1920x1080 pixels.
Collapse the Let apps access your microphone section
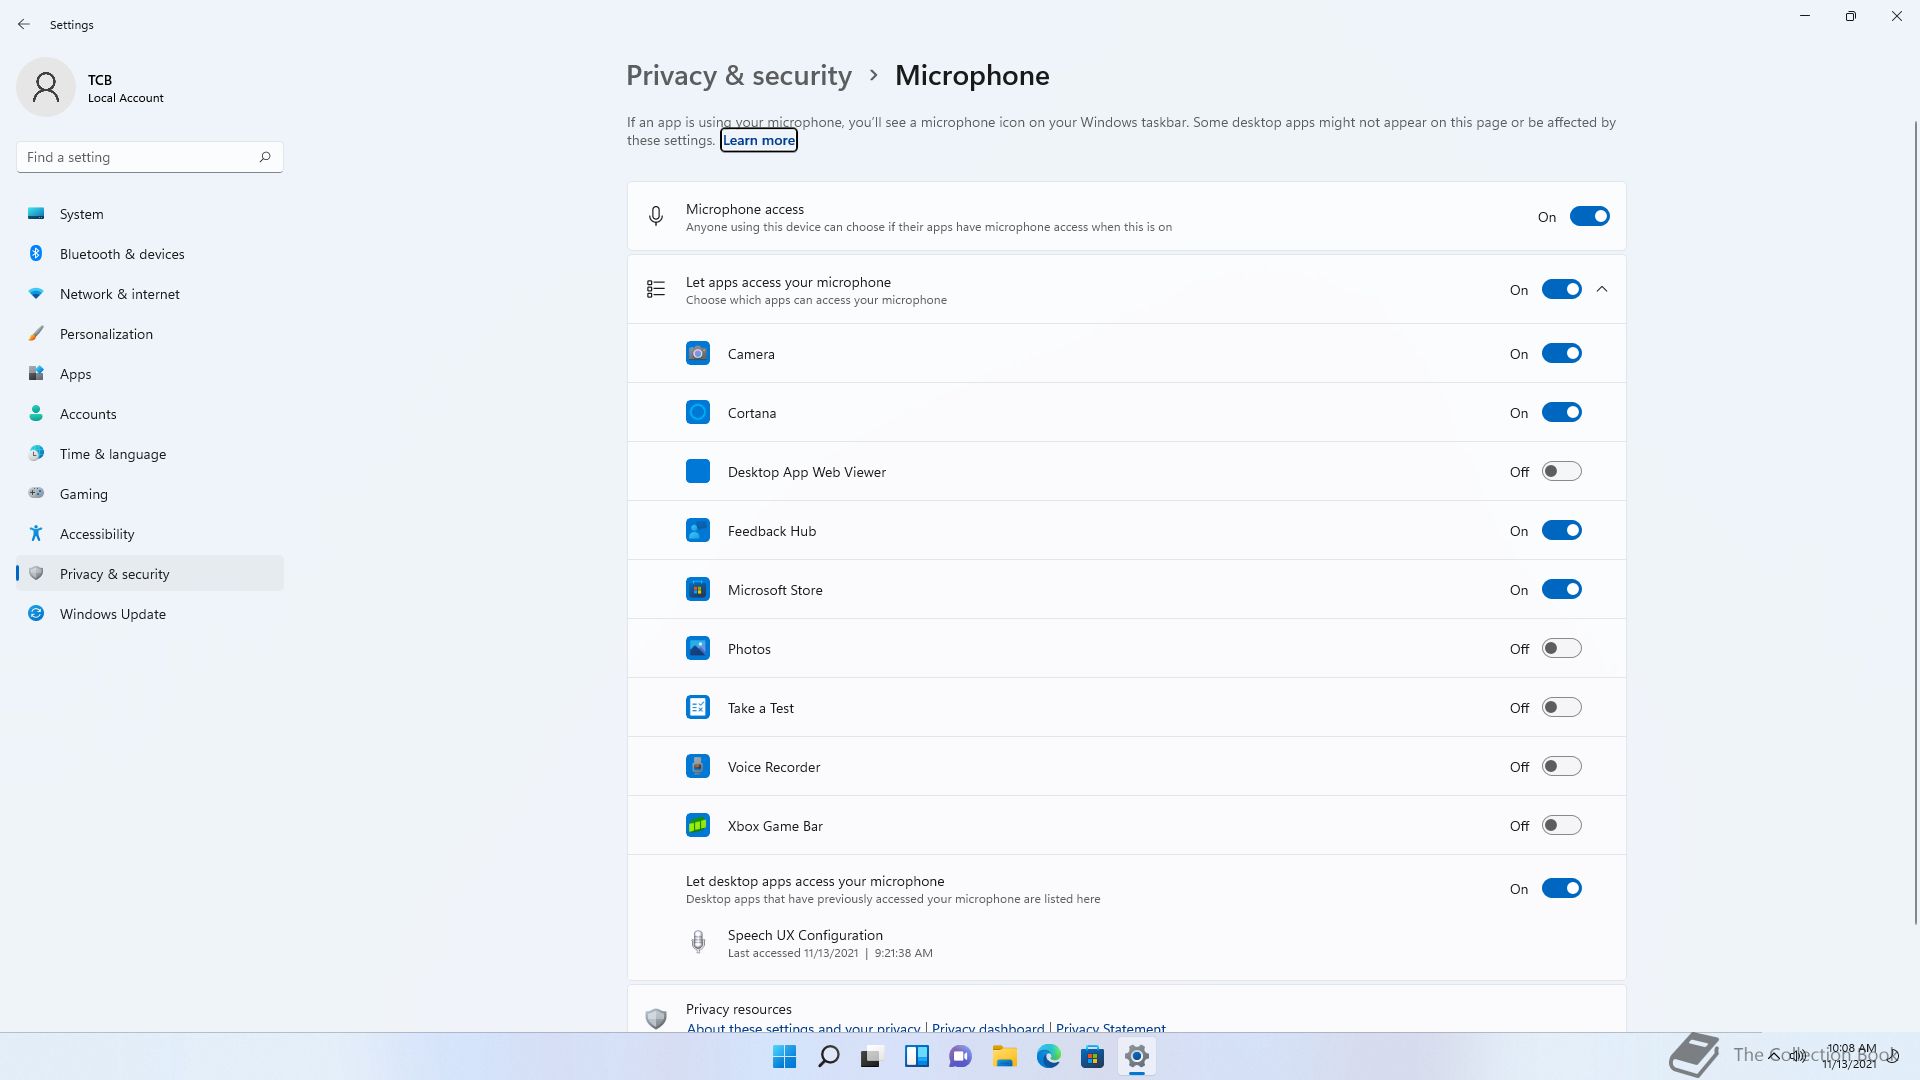tap(1602, 290)
